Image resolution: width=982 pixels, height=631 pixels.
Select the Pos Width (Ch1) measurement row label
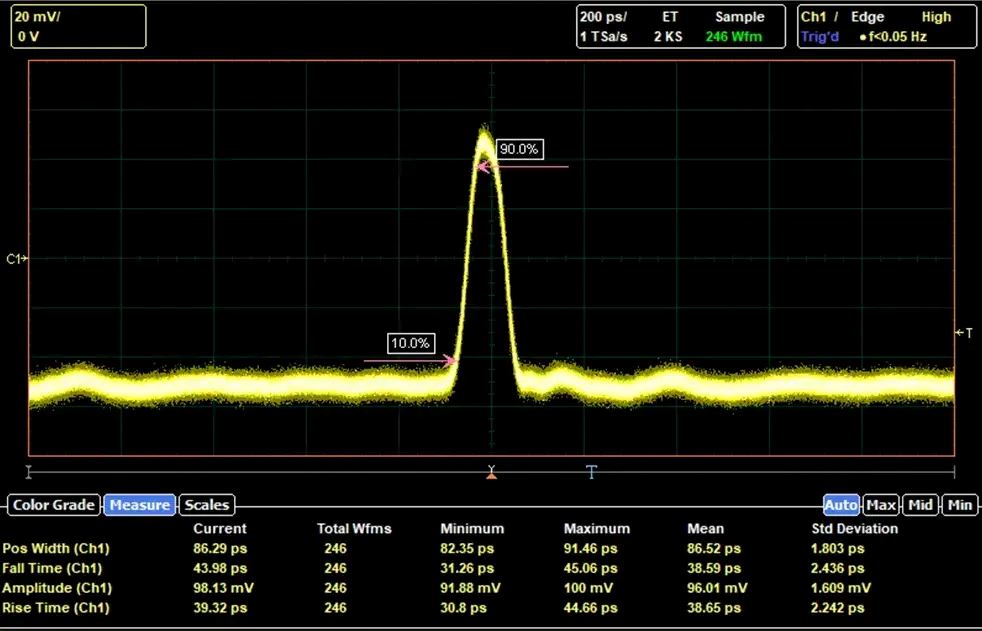56,548
